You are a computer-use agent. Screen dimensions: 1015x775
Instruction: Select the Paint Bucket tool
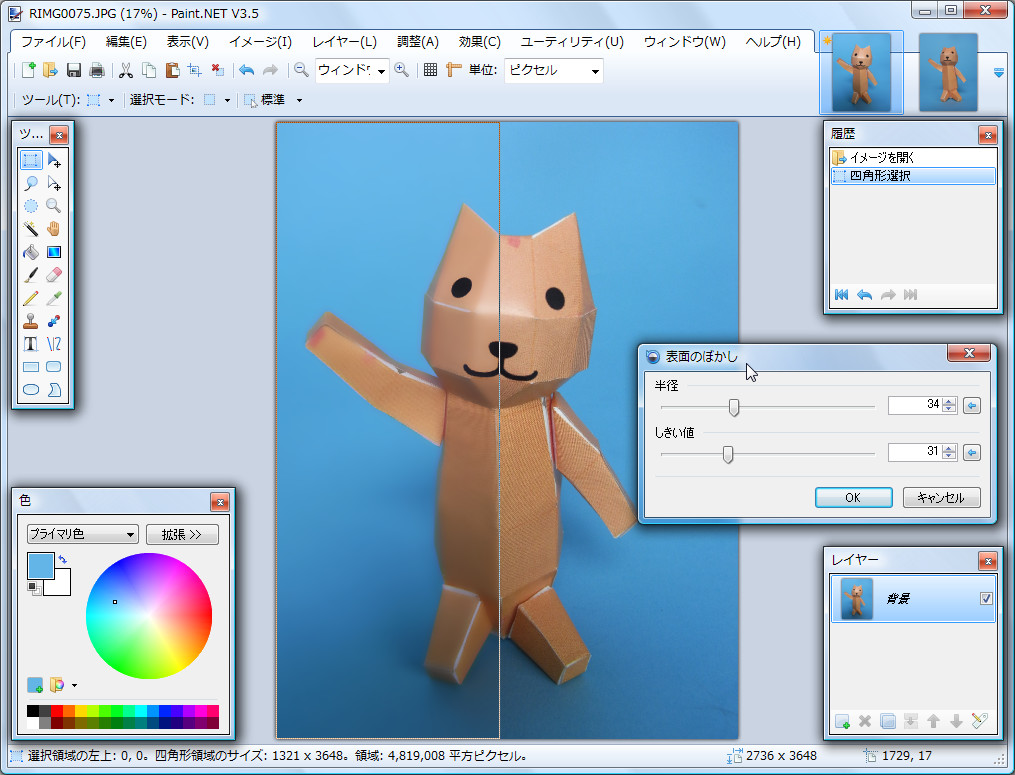click(31, 252)
